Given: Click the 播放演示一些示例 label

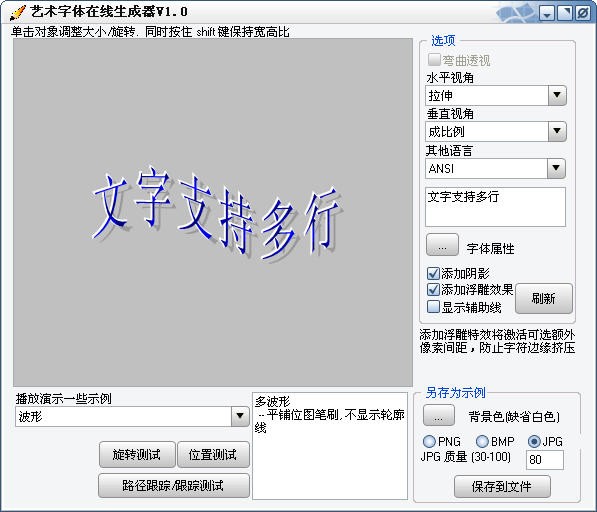Looking at the screenshot, I should pyautogui.click(x=64, y=399).
